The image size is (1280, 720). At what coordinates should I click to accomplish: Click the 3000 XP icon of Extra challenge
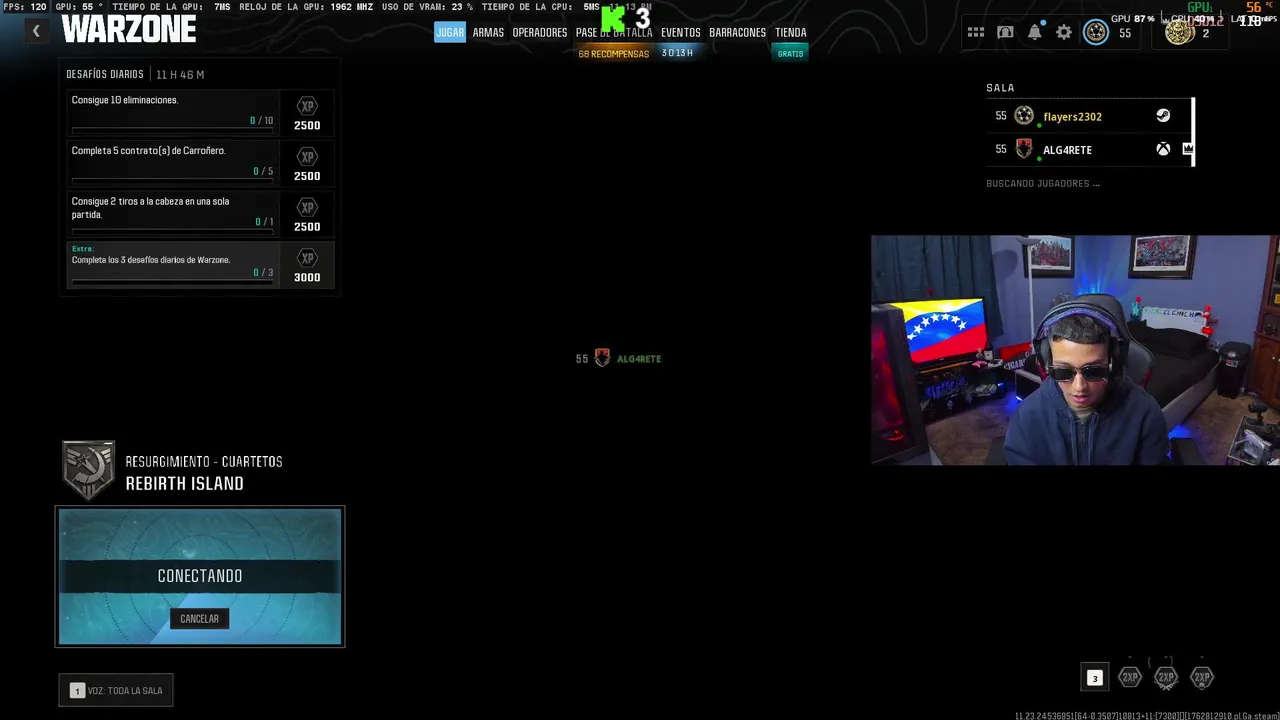pyautogui.click(x=307, y=258)
